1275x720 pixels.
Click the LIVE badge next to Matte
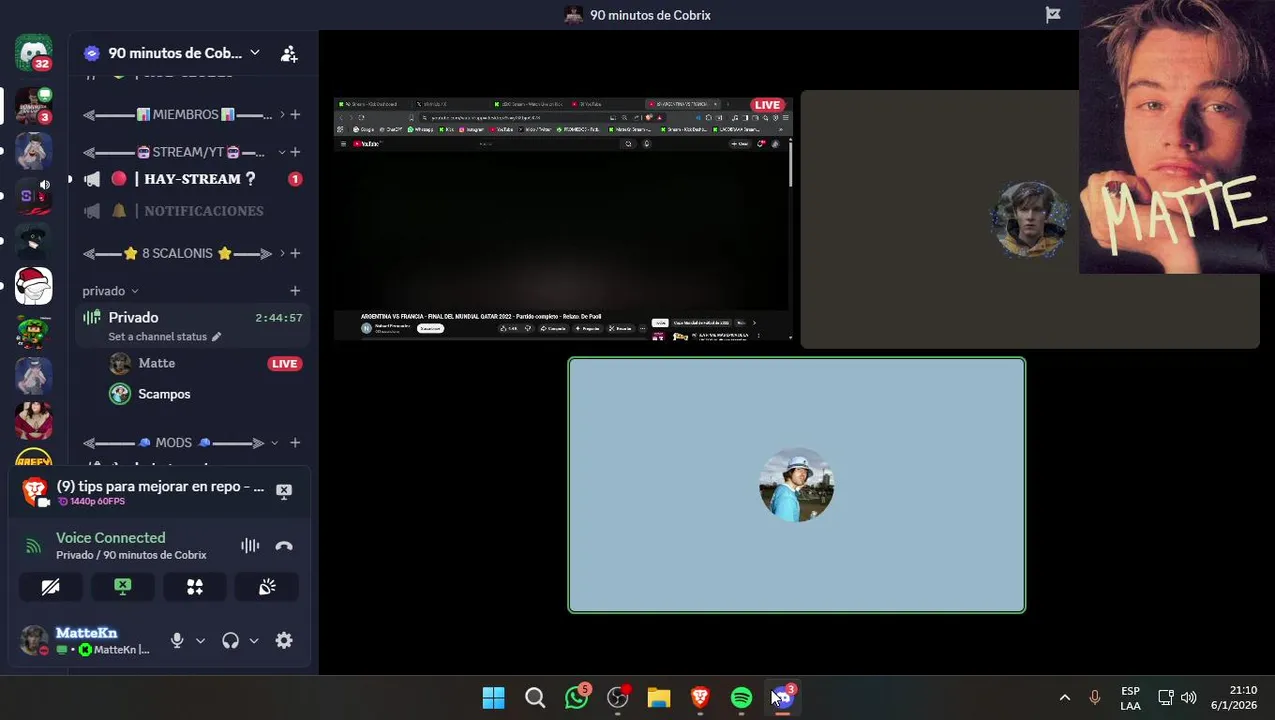coord(285,363)
